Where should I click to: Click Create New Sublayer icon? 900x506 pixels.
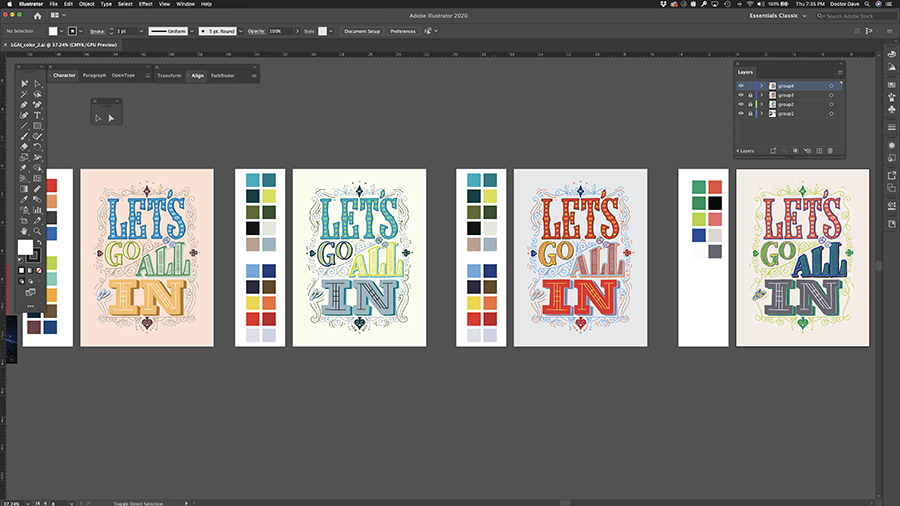click(808, 151)
